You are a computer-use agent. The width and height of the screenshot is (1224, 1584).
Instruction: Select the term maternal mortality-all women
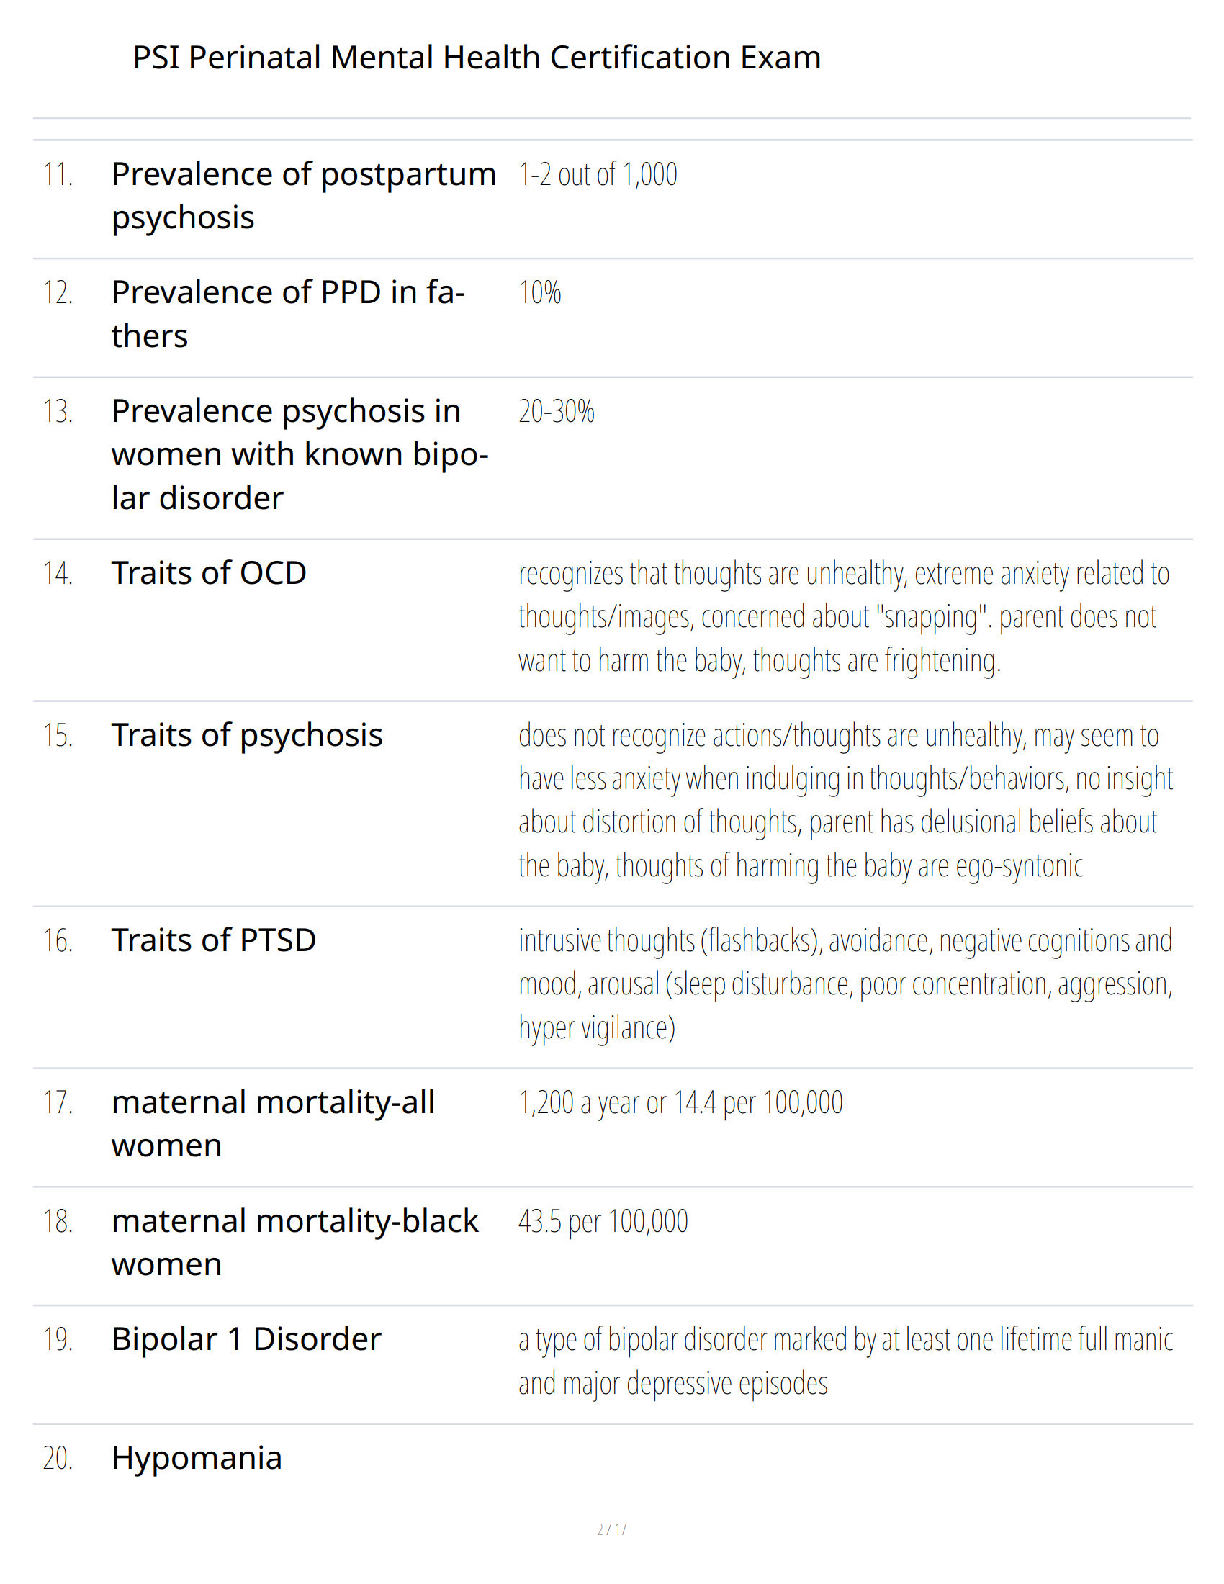tap(273, 1124)
